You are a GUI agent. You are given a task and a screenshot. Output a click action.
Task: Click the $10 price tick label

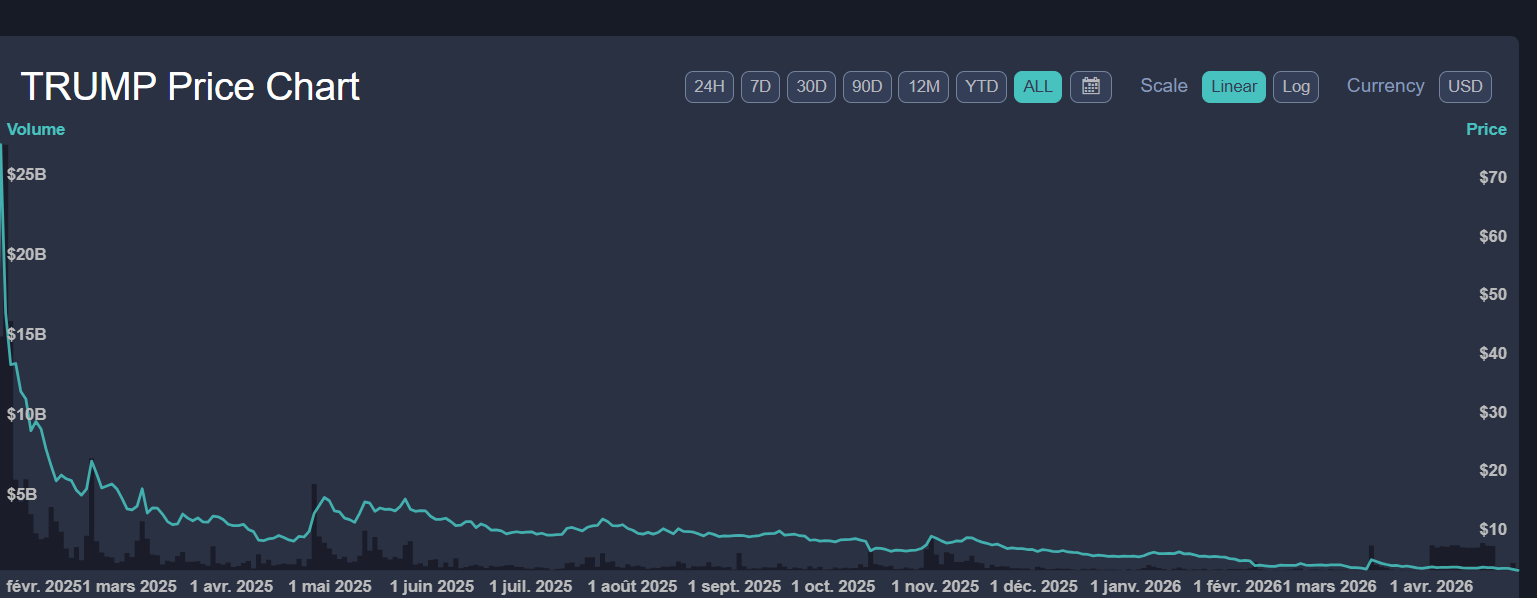(x=1493, y=529)
